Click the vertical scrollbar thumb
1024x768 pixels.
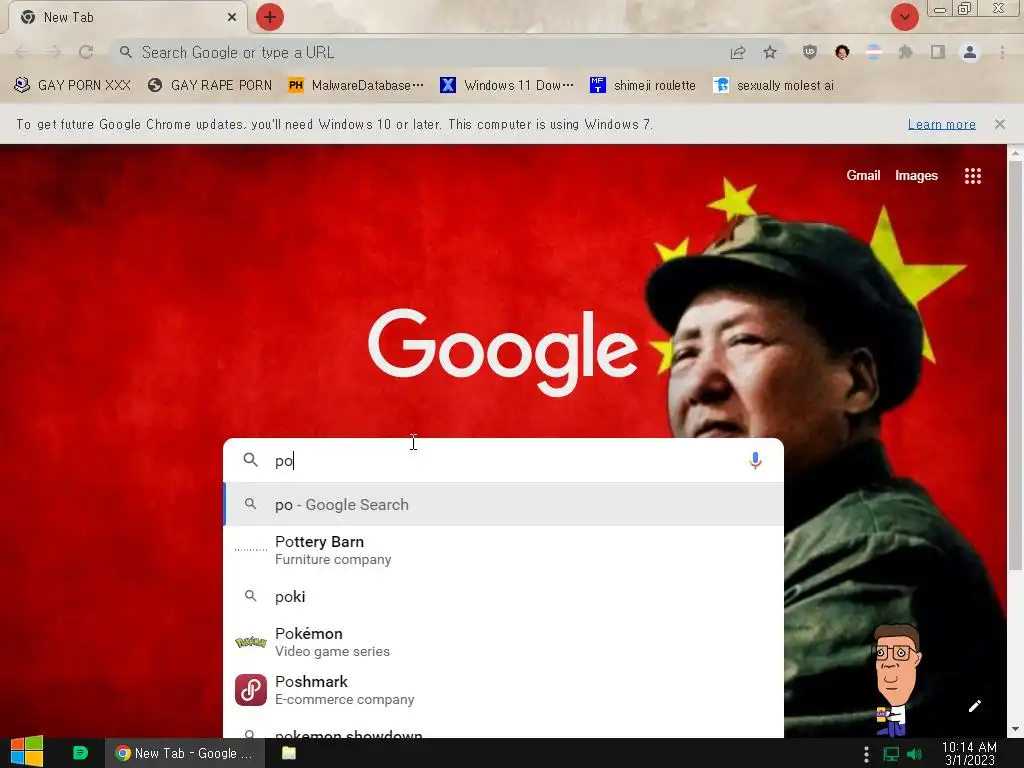[x=1014, y=366]
